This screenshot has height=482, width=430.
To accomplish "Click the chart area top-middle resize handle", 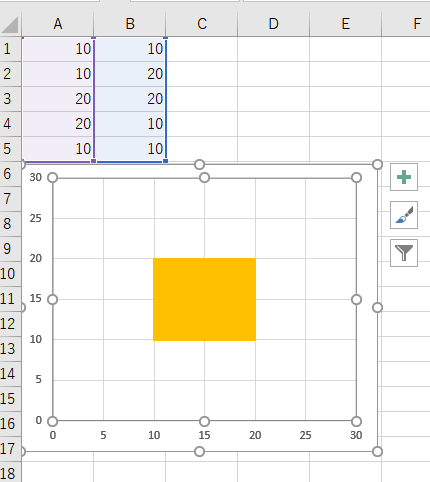I will click(x=199, y=164).
